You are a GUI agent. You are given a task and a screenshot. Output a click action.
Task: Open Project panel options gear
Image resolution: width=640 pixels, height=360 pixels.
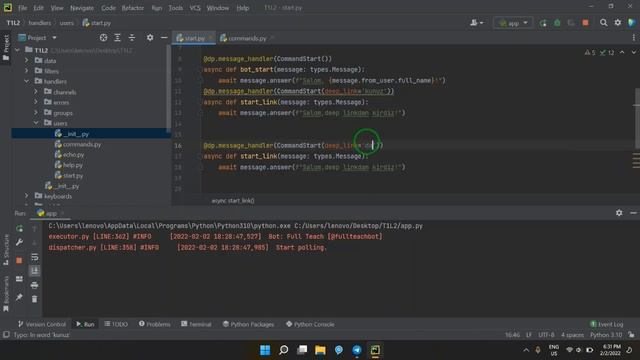point(150,38)
